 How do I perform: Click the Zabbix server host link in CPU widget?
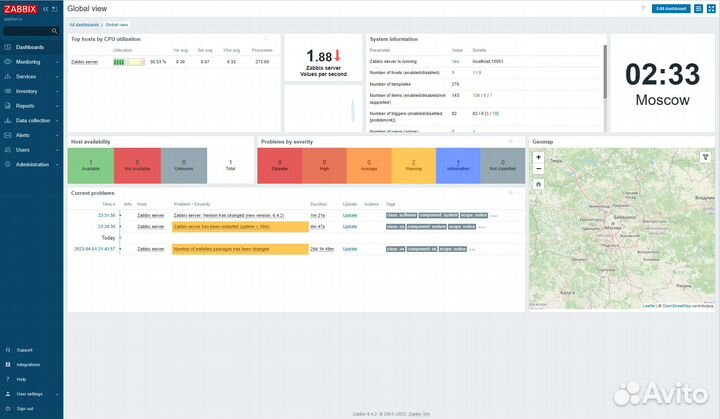(84, 61)
